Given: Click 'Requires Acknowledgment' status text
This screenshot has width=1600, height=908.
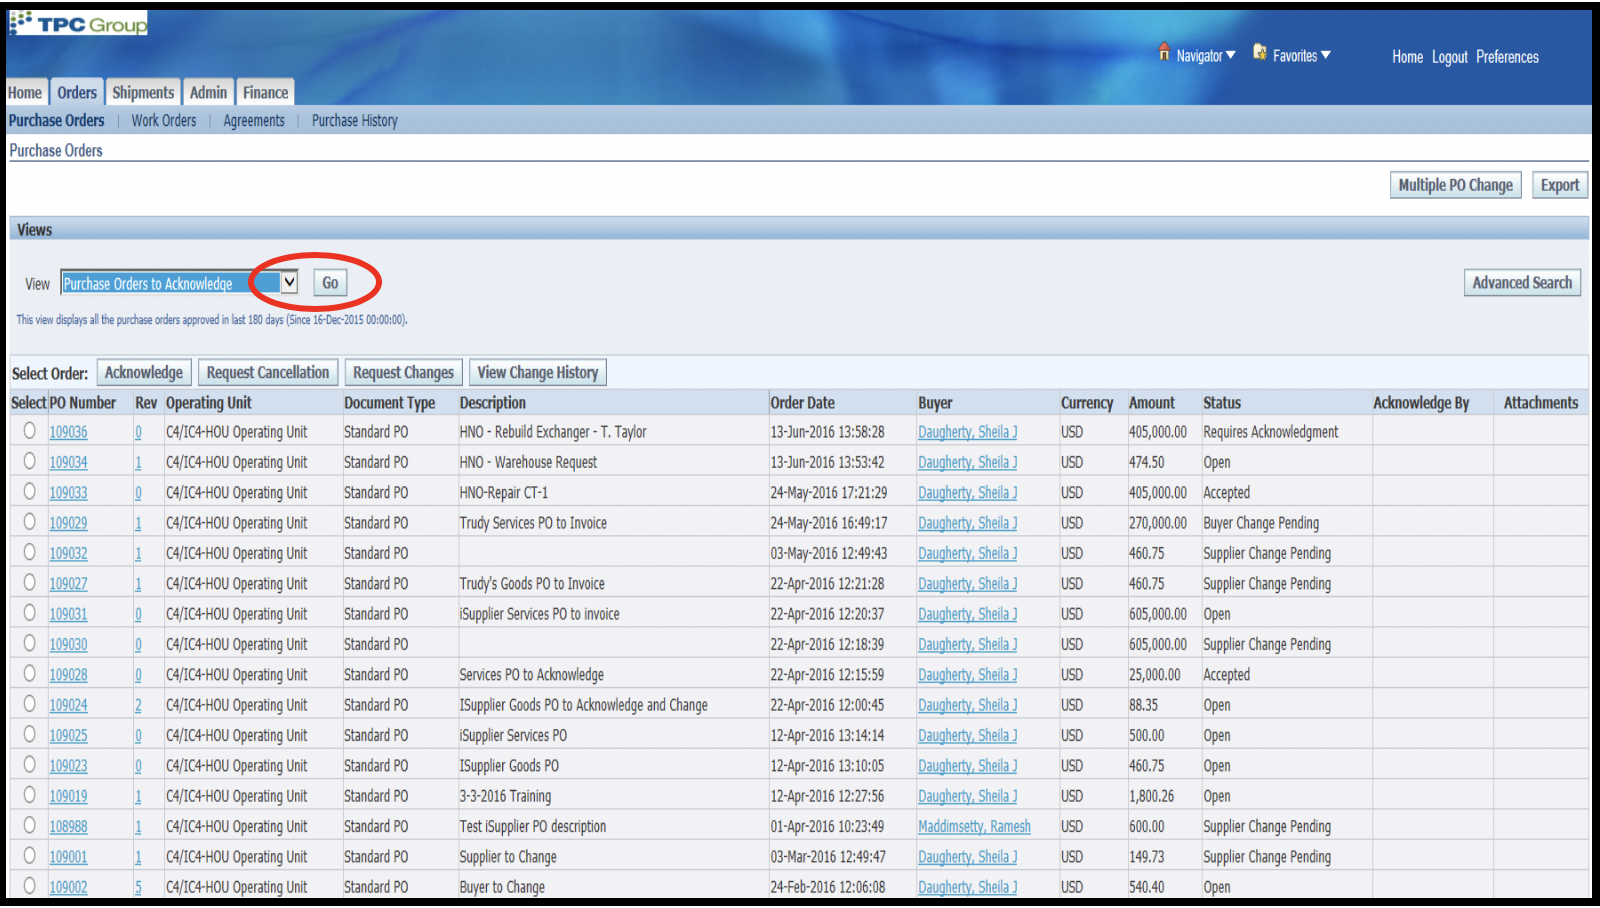Looking at the screenshot, I should pos(1270,432).
